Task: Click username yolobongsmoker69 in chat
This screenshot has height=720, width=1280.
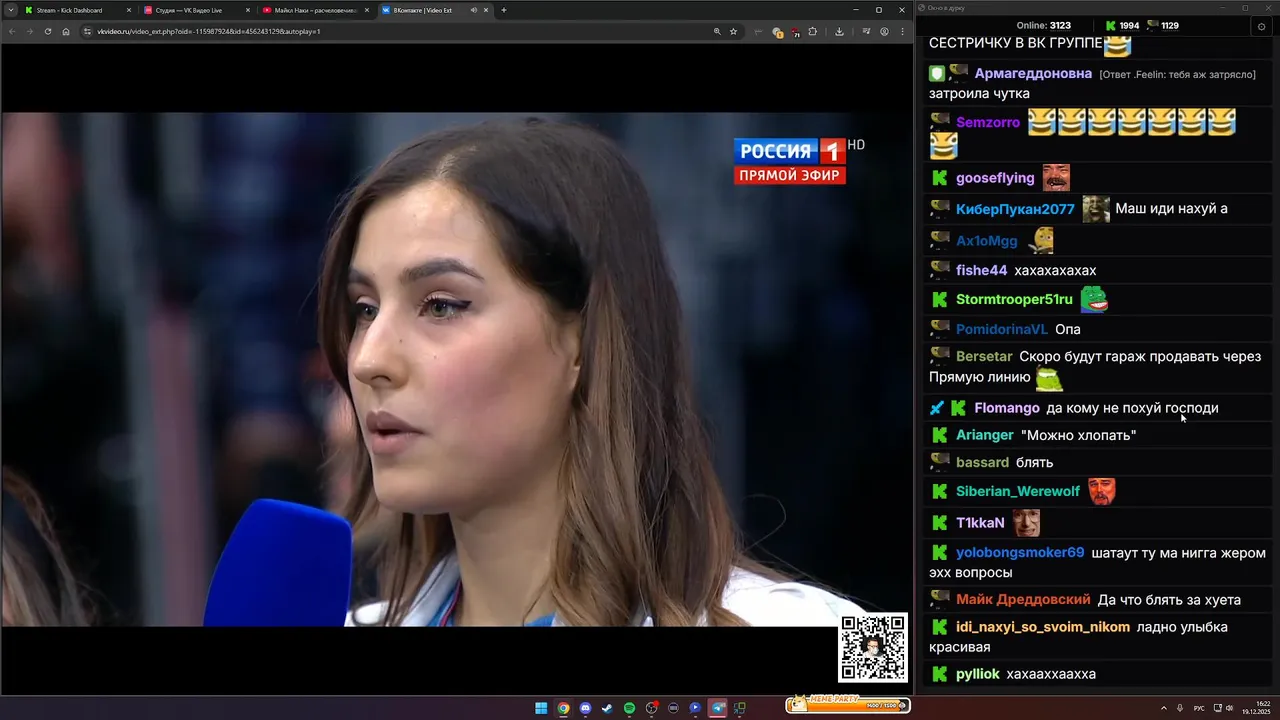Action: 1020,553
